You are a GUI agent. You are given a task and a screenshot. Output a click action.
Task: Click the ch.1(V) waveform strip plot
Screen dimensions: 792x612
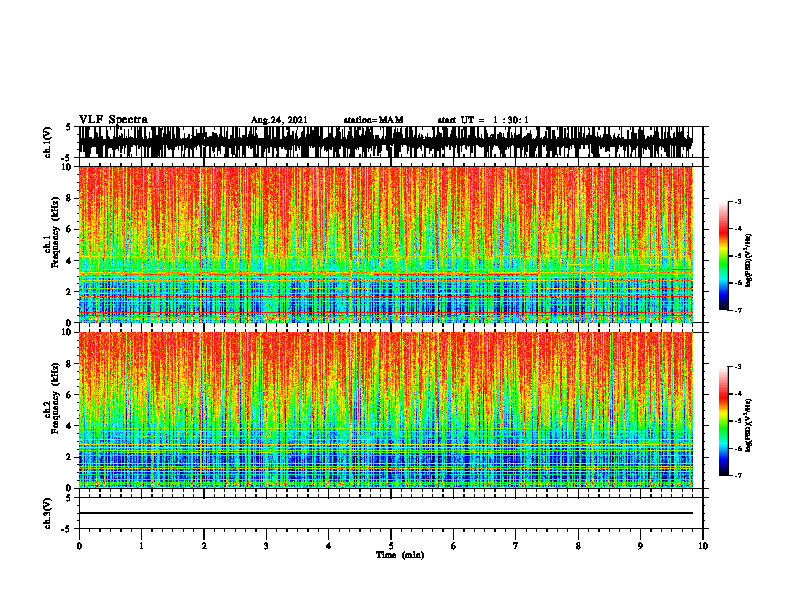pos(390,142)
